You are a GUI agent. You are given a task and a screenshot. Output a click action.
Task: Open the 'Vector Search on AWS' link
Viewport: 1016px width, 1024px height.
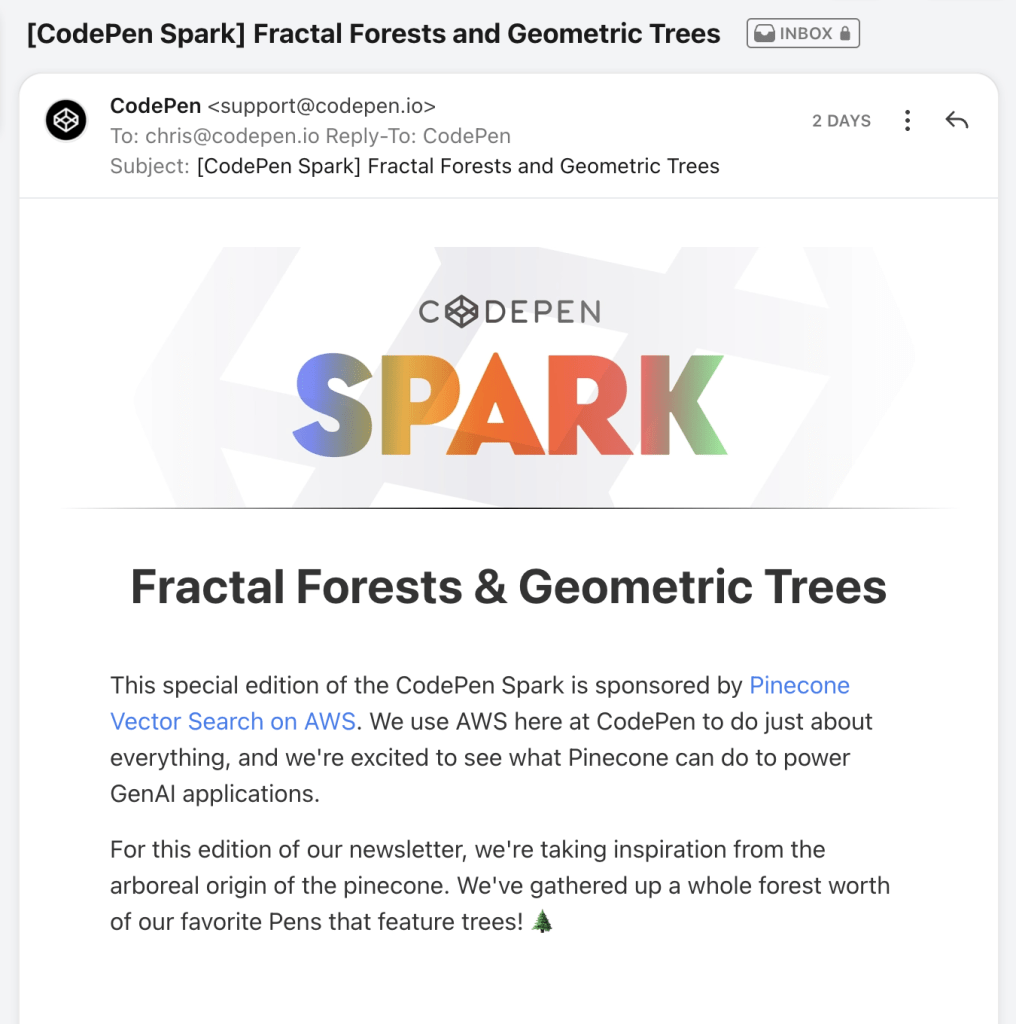pyautogui.click(x=232, y=722)
